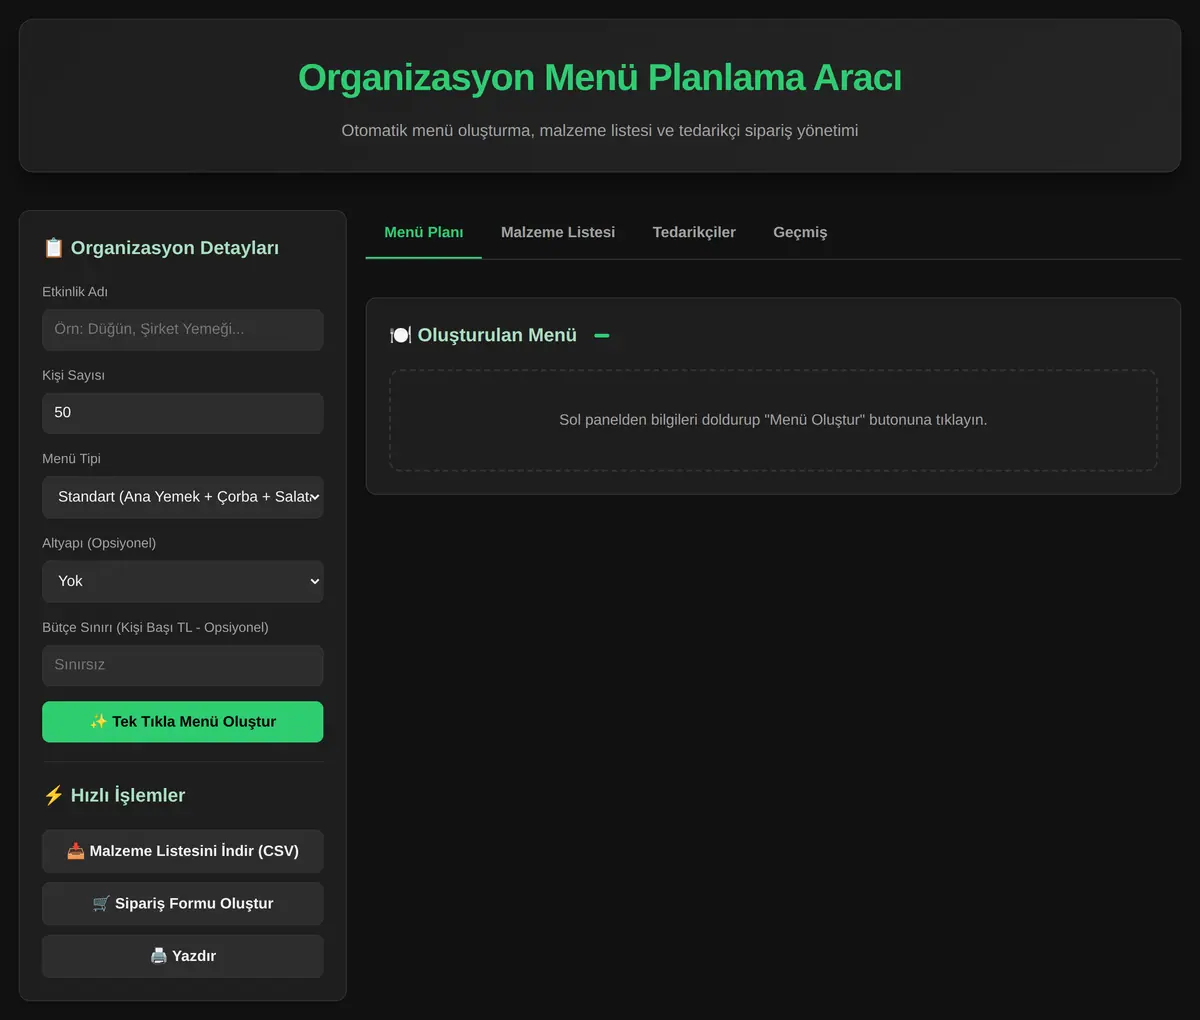This screenshot has height=1020, width=1200.
Task: Click the sparkles icon on Menü Oluştur button
Action: 98,722
